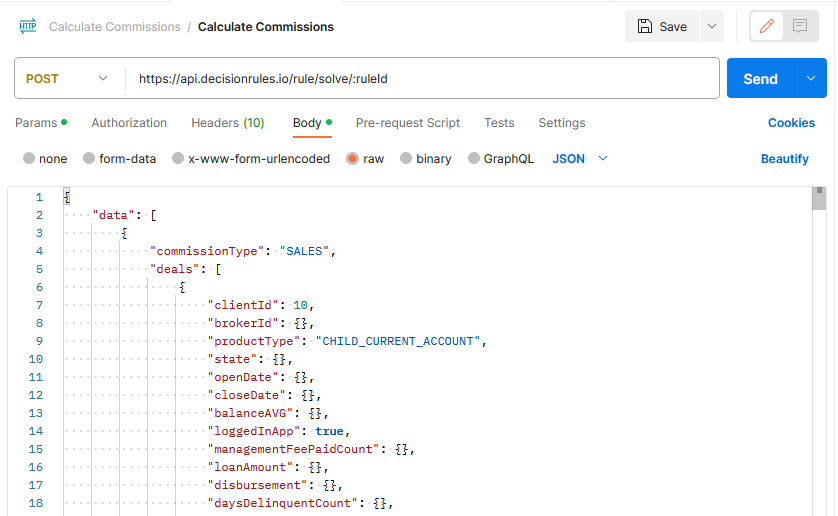Select the raw body radio option
Screen dimensions: 838x516
click(352, 158)
